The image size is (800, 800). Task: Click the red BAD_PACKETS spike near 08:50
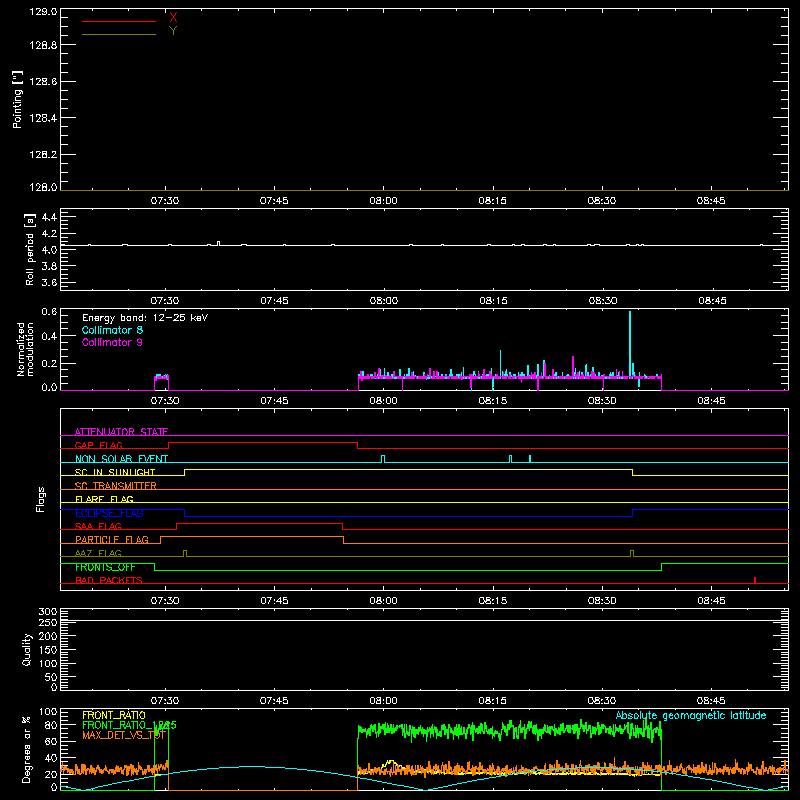click(755, 580)
